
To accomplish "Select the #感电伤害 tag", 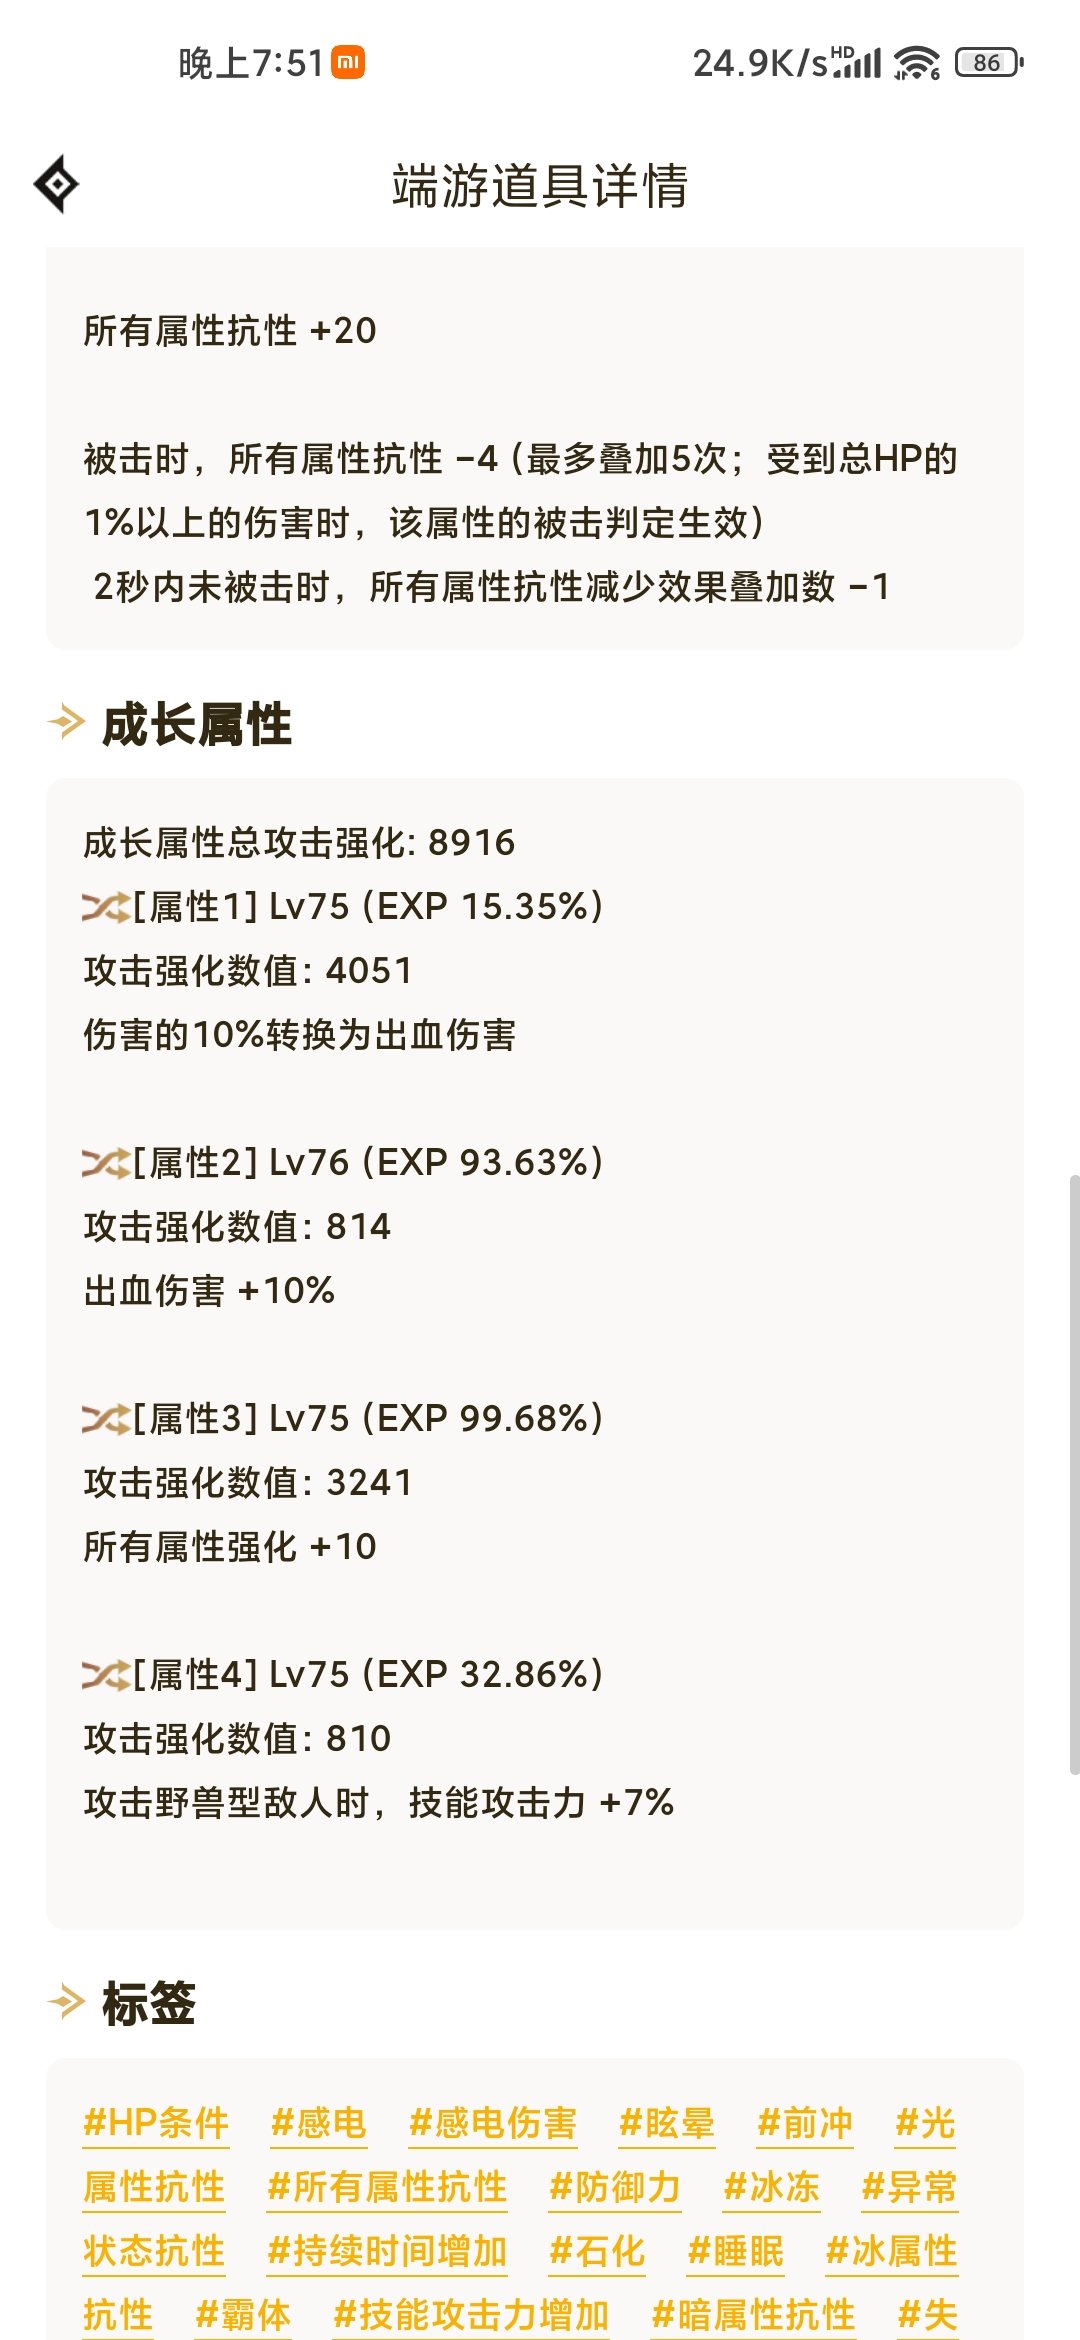I will pyautogui.click(x=493, y=2123).
